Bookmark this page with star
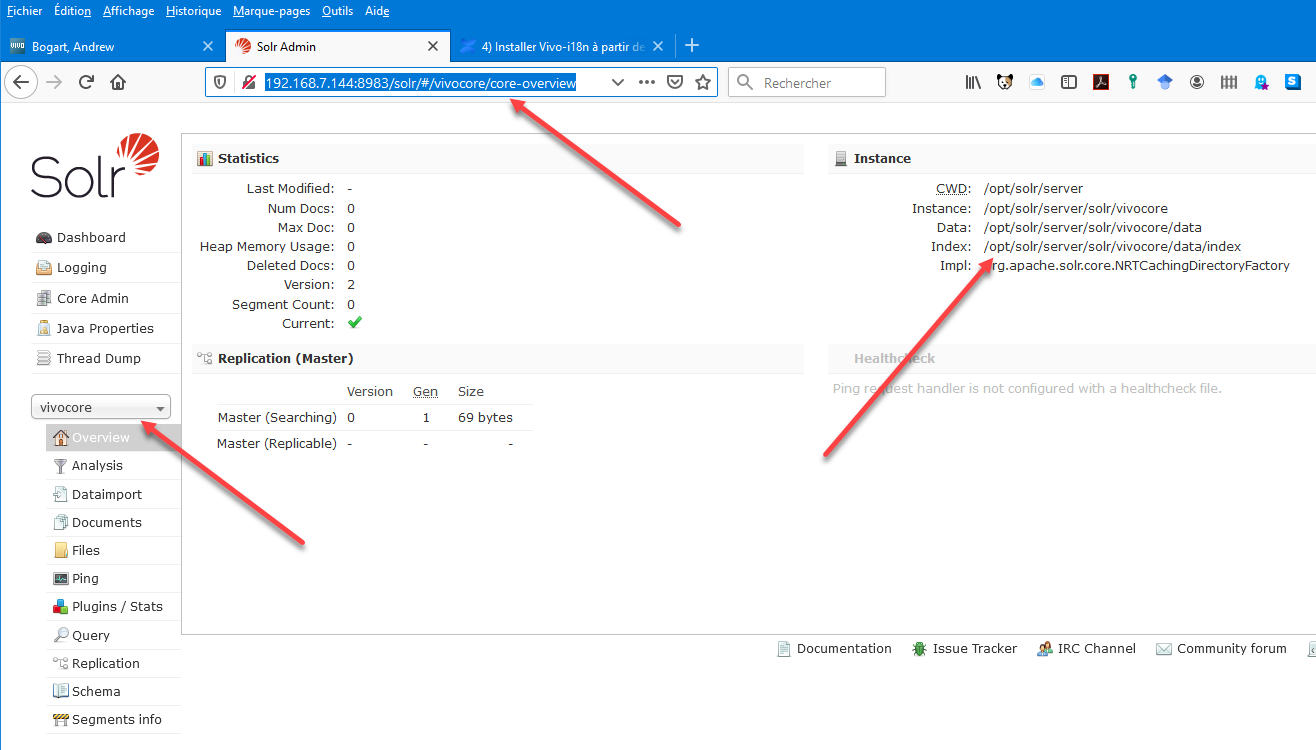The image size is (1316, 750). (703, 82)
